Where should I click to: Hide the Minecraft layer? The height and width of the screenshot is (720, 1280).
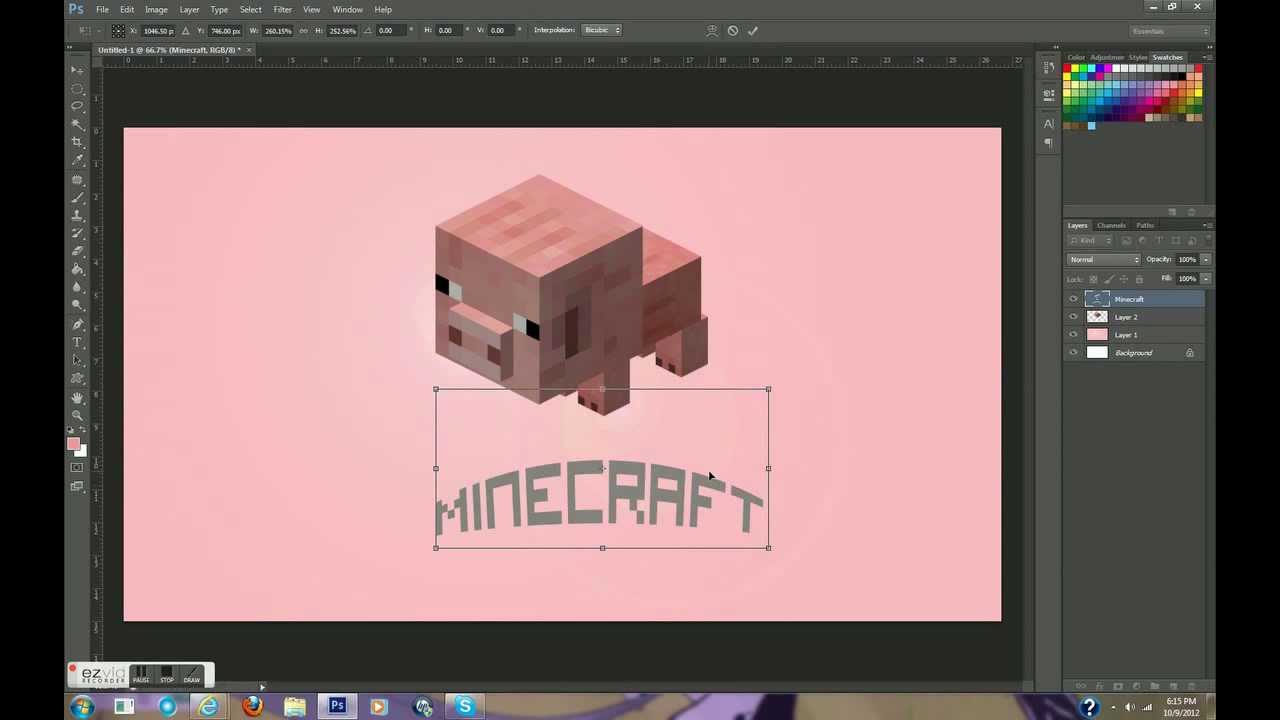coord(1073,299)
